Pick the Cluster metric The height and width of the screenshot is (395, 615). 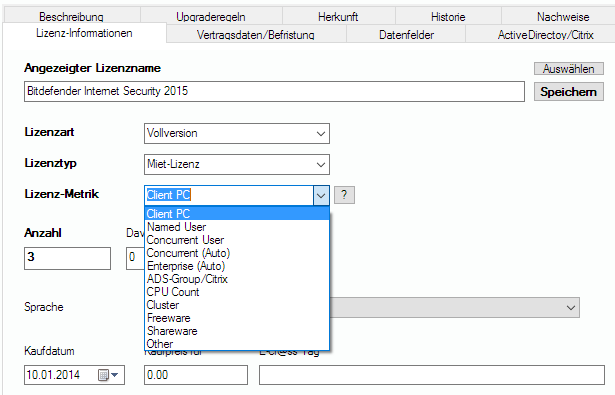point(237,305)
